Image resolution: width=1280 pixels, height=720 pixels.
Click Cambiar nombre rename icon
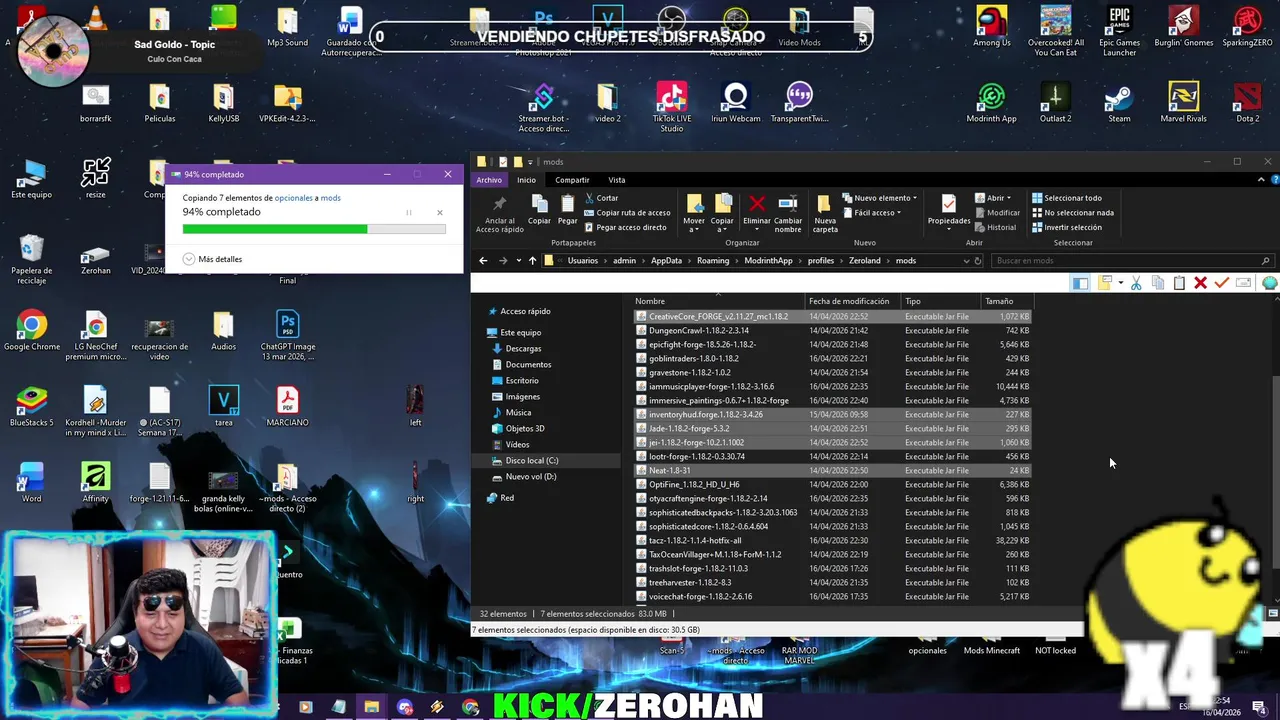click(x=788, y=204)
